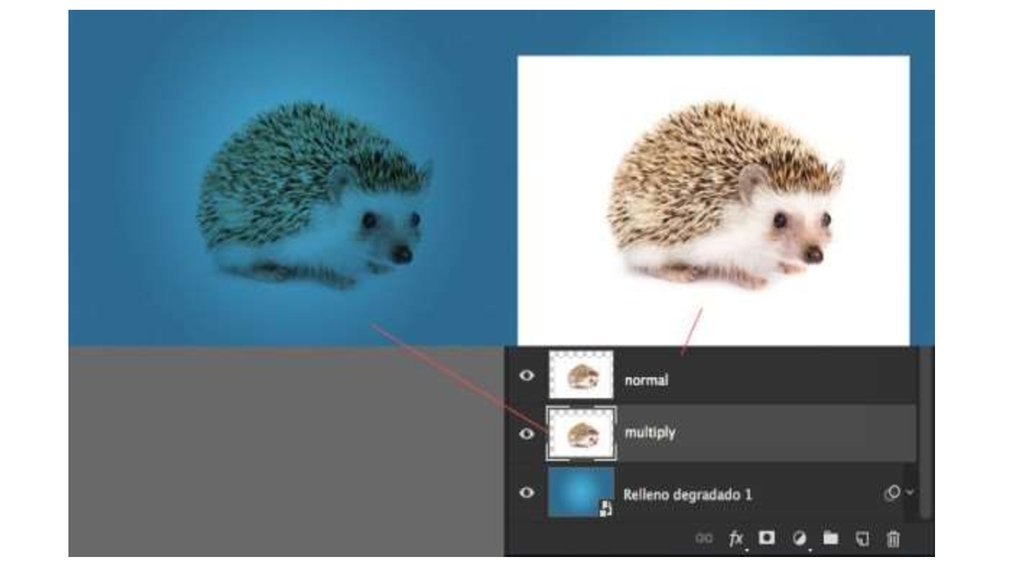This screenshot has width=1024, height=574.
Task: Create a new layer
Action: click(x=861, y=539)
